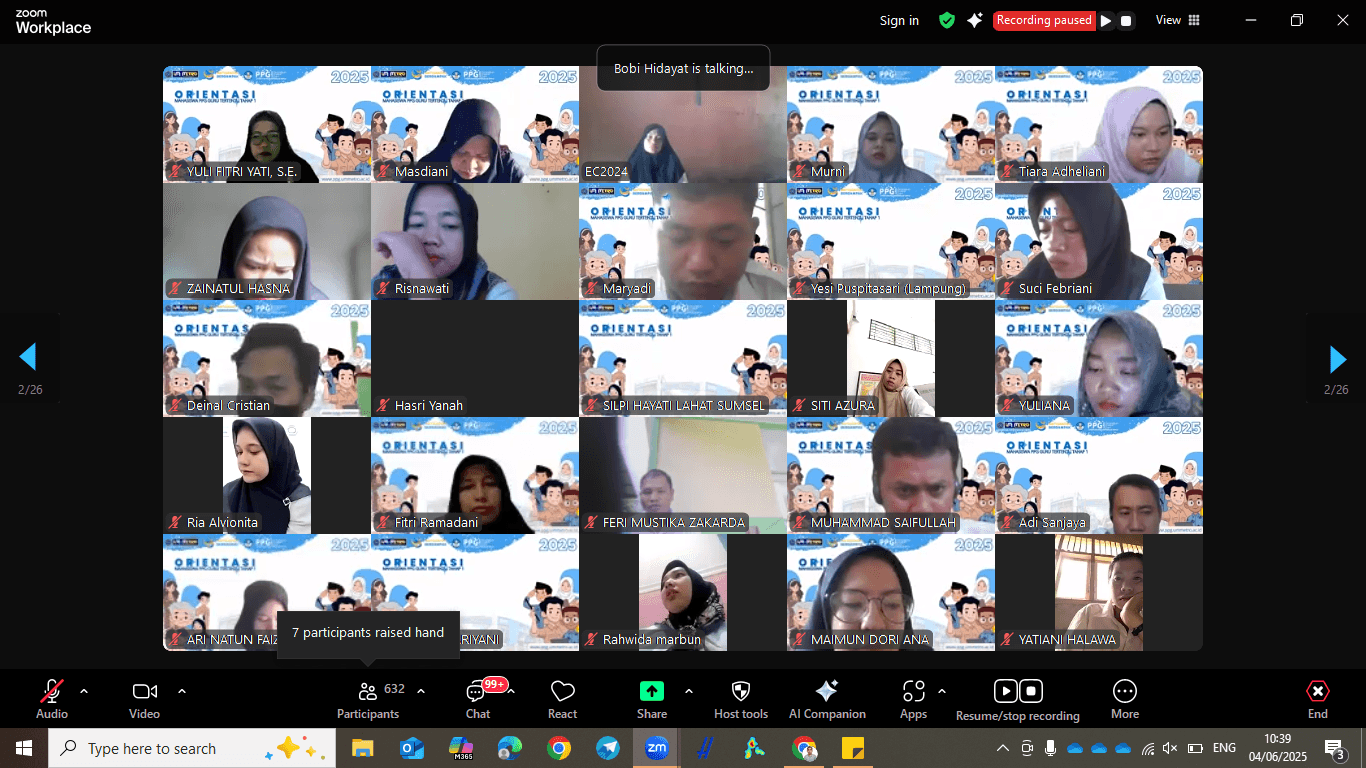The width and height of the screenshot is (1366, 768).
Task: Open the Participants list panel
Action: [x=367, y=692]
